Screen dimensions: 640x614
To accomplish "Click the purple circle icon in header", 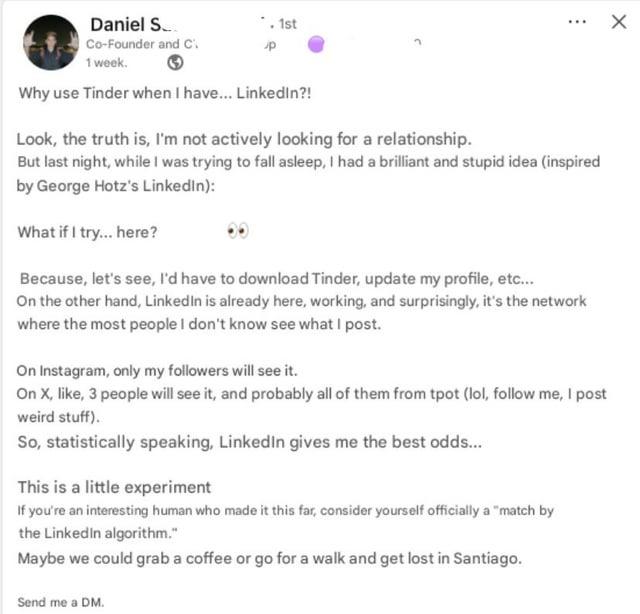I will (x=317, y=44).
